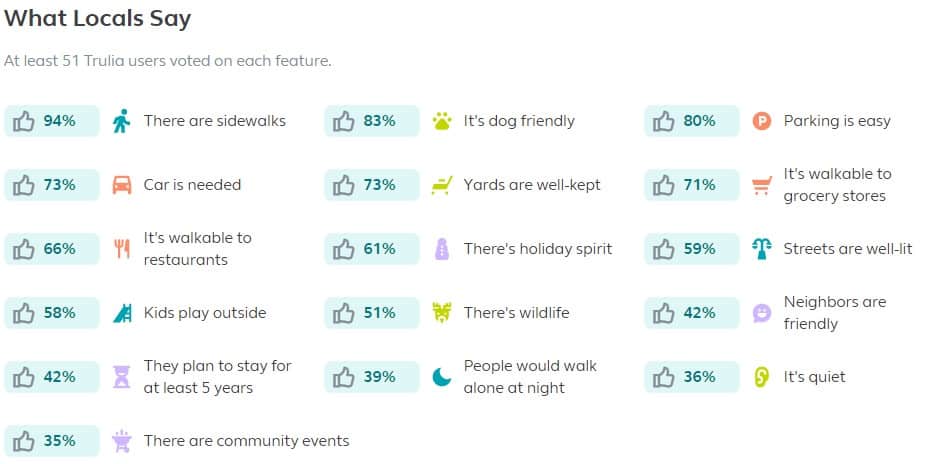This screenshot has height=464, width=931.
Task: Click the pedestrian icon beside sidewalks
Action: tap(121, 121)
